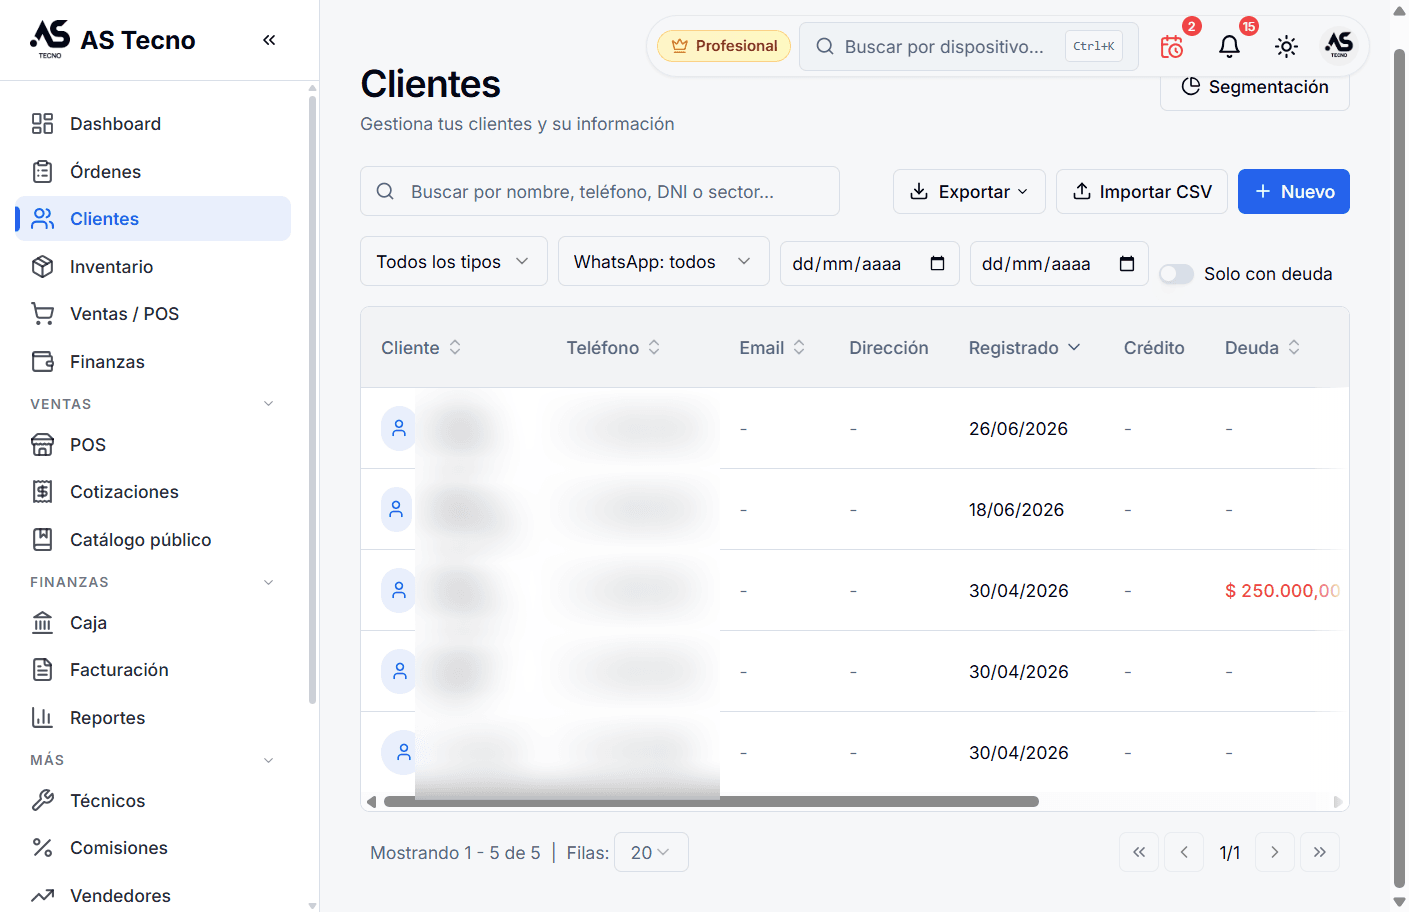Click the page's vertical scrollbar thumb
The height and width of the screenshot is (912, 1409).
click(1400, 466)
